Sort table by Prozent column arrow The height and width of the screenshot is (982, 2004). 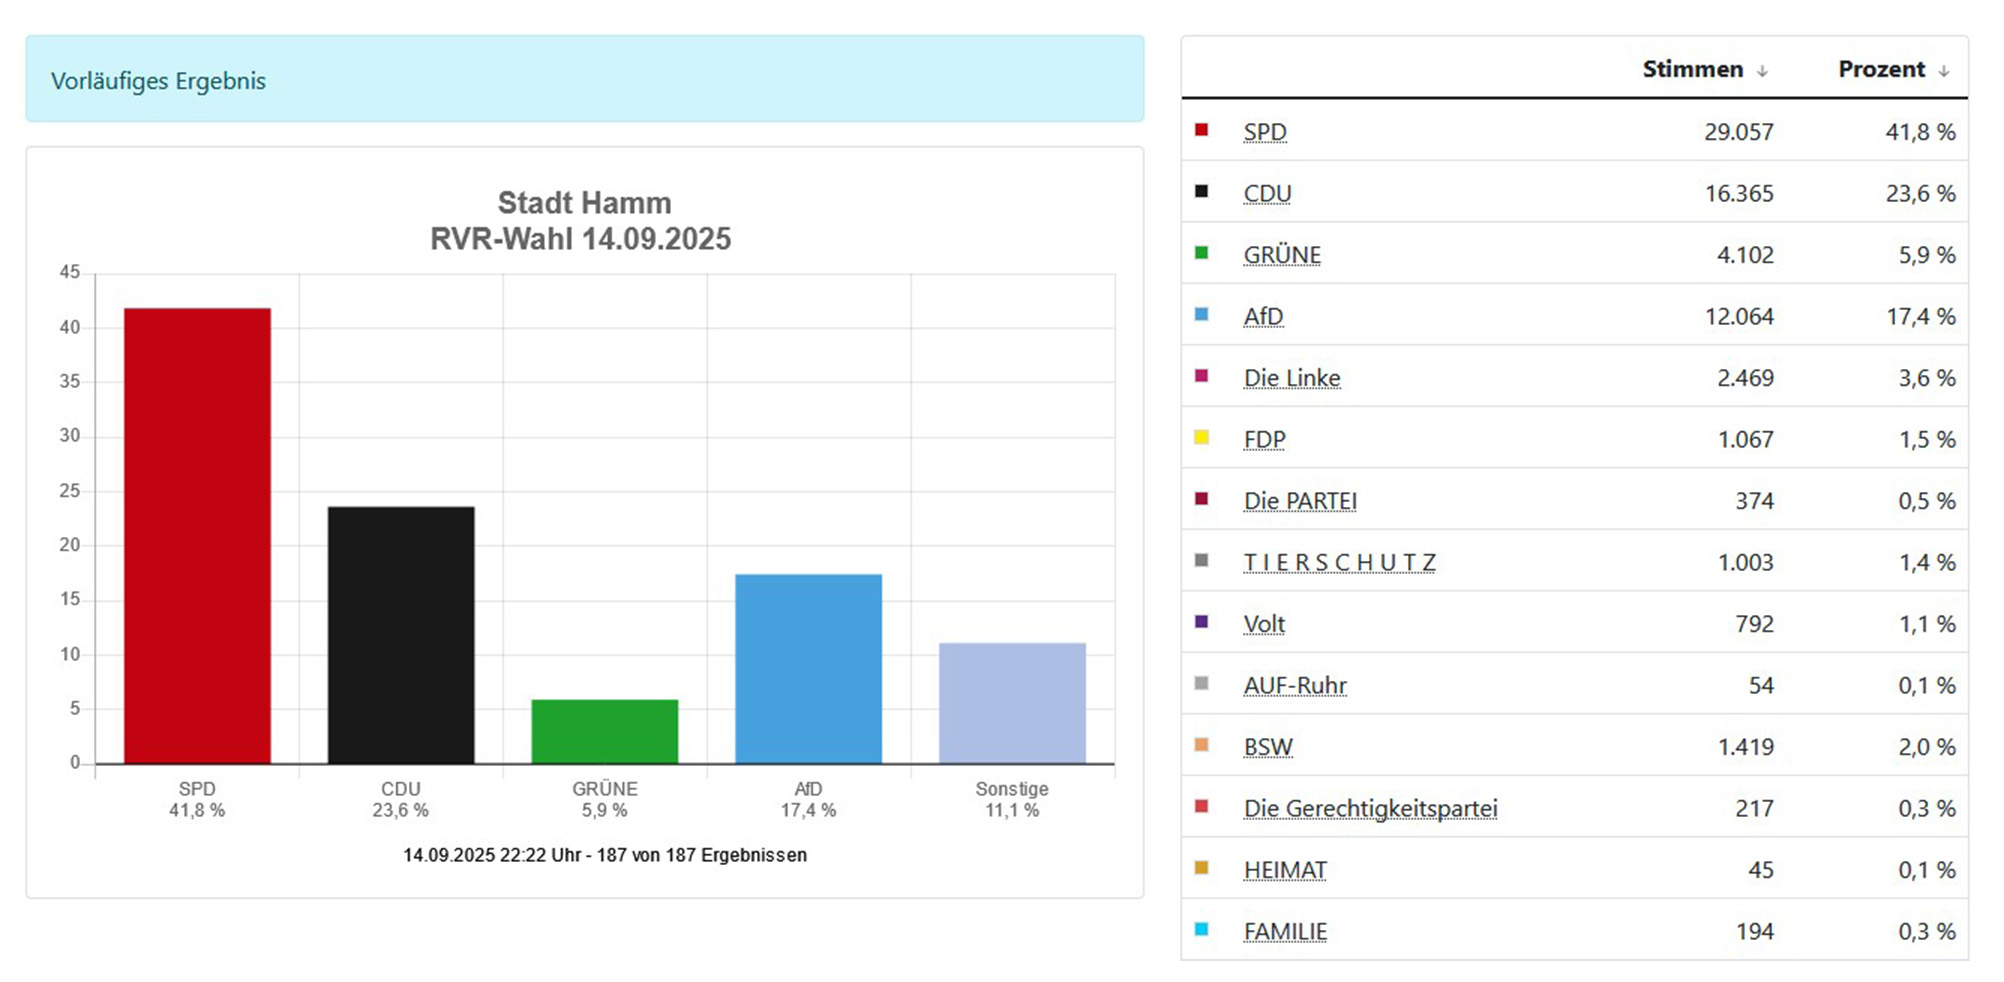coord(1944,71)
